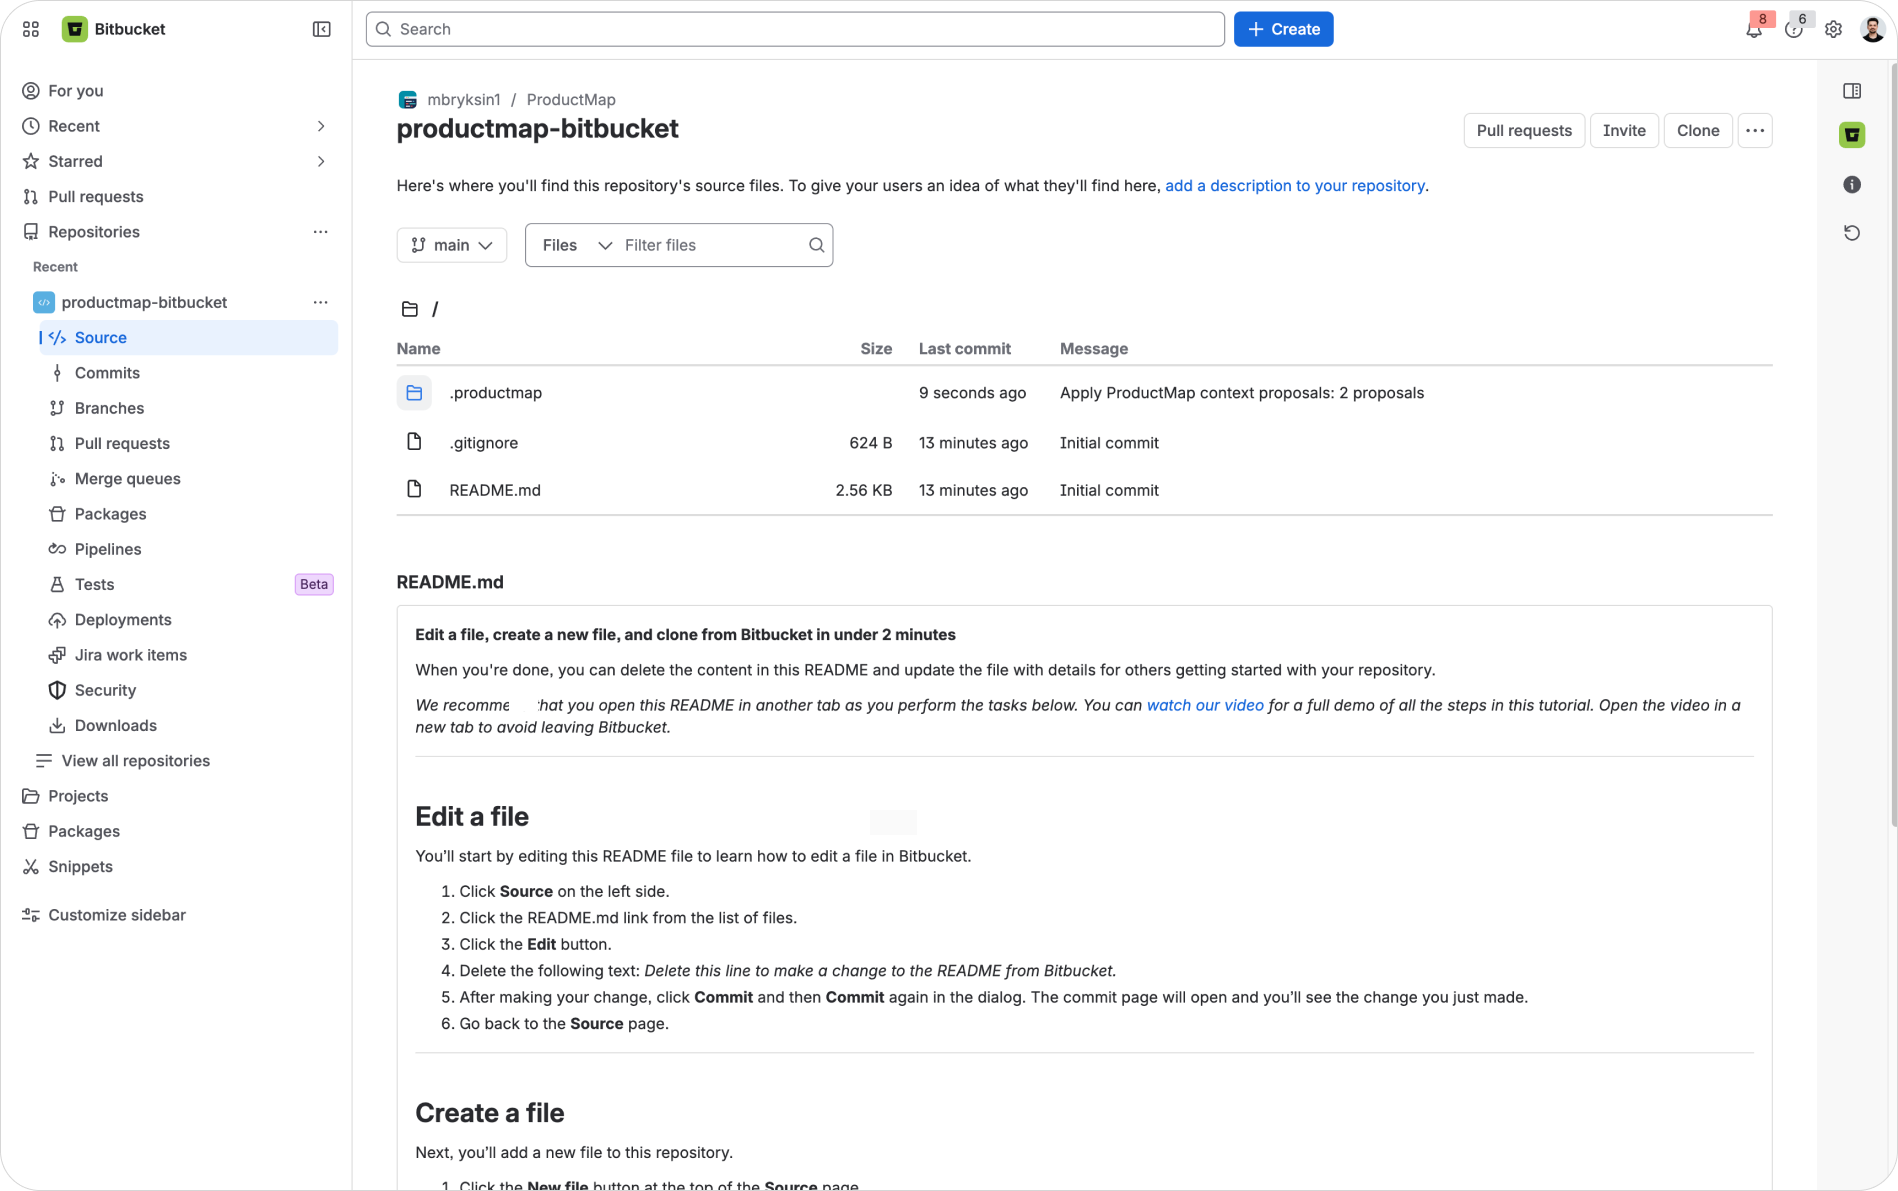Expand the Starred submenu chevron
Screen dimensions: 1898x1191
[x=321, y=161]
